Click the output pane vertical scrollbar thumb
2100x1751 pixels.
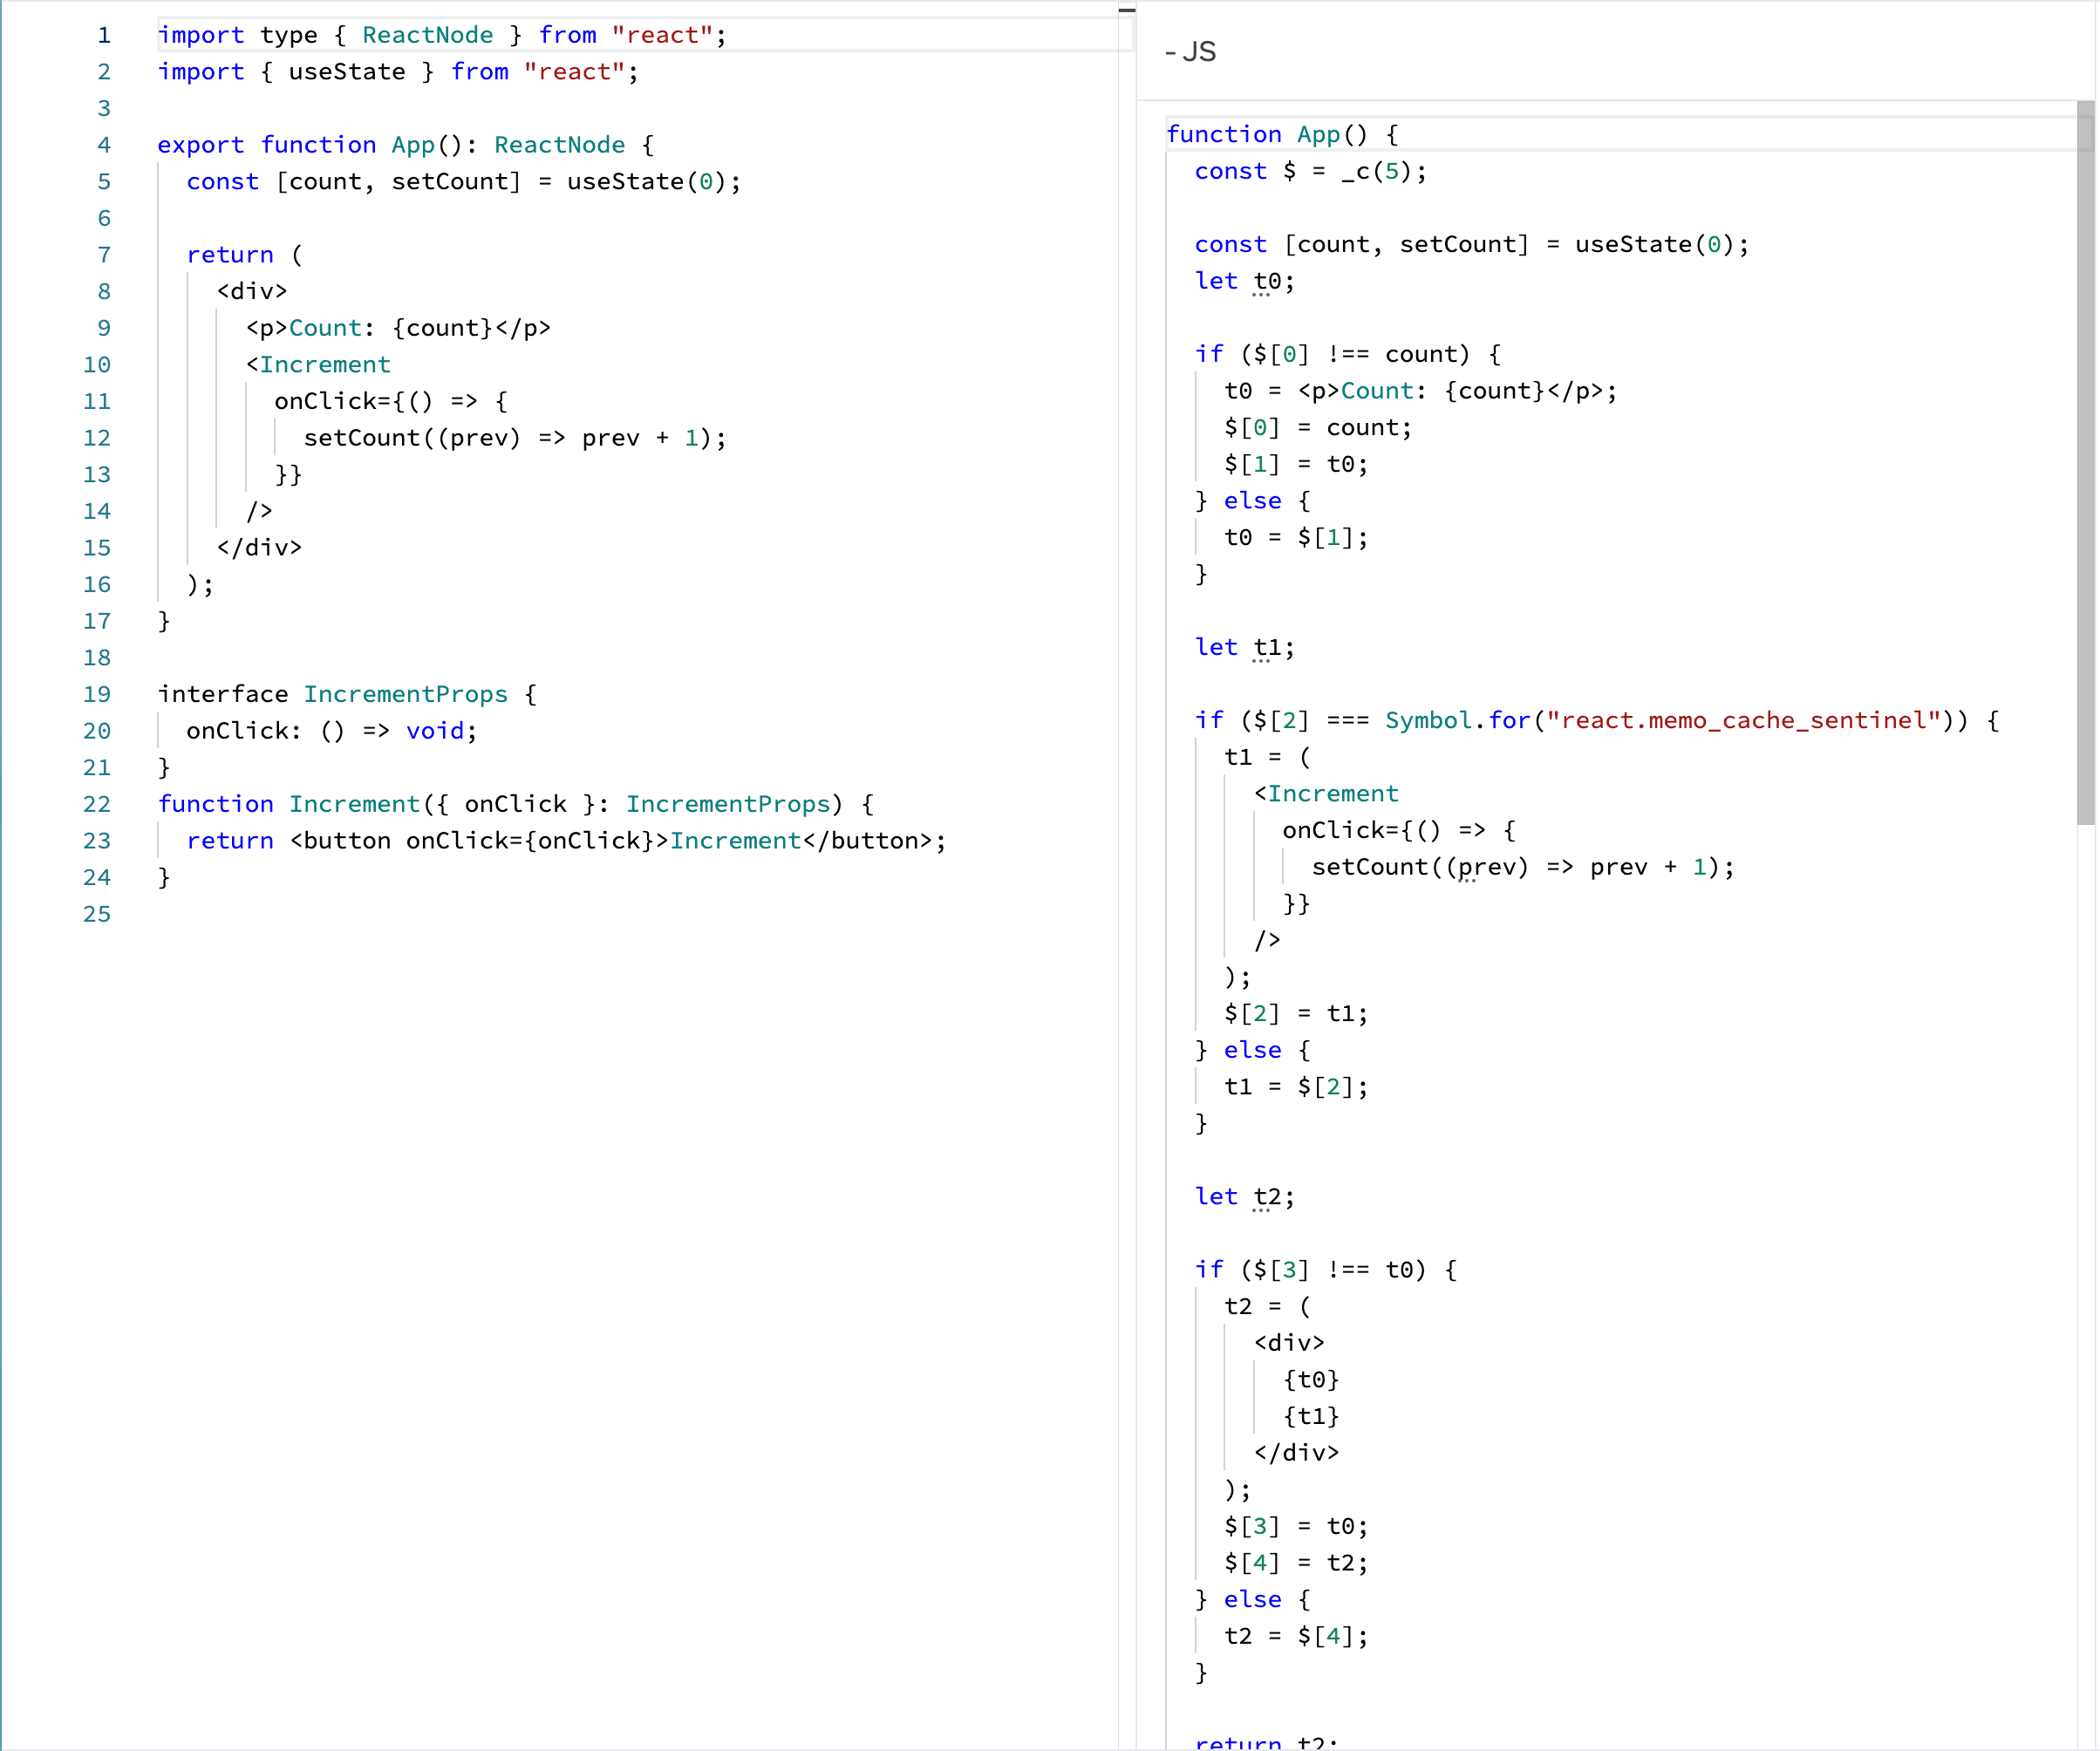[x=2085, y=462]
